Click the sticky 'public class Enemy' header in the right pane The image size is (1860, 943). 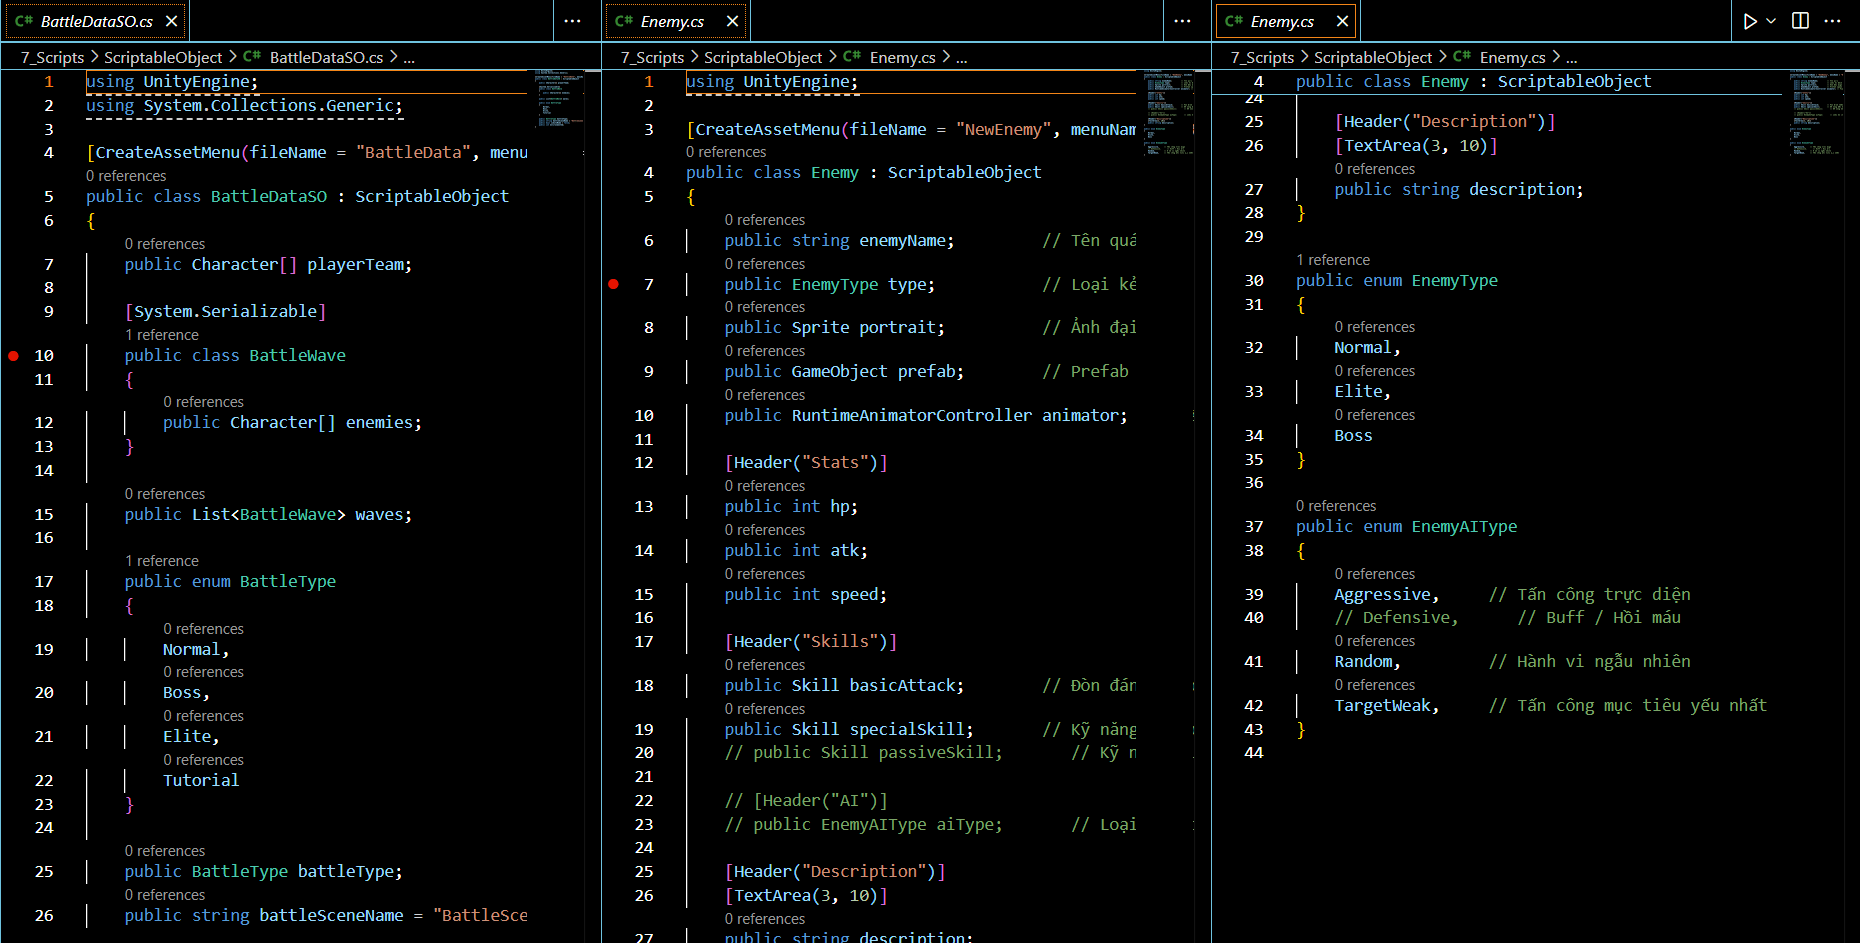tap(1473, 82)
